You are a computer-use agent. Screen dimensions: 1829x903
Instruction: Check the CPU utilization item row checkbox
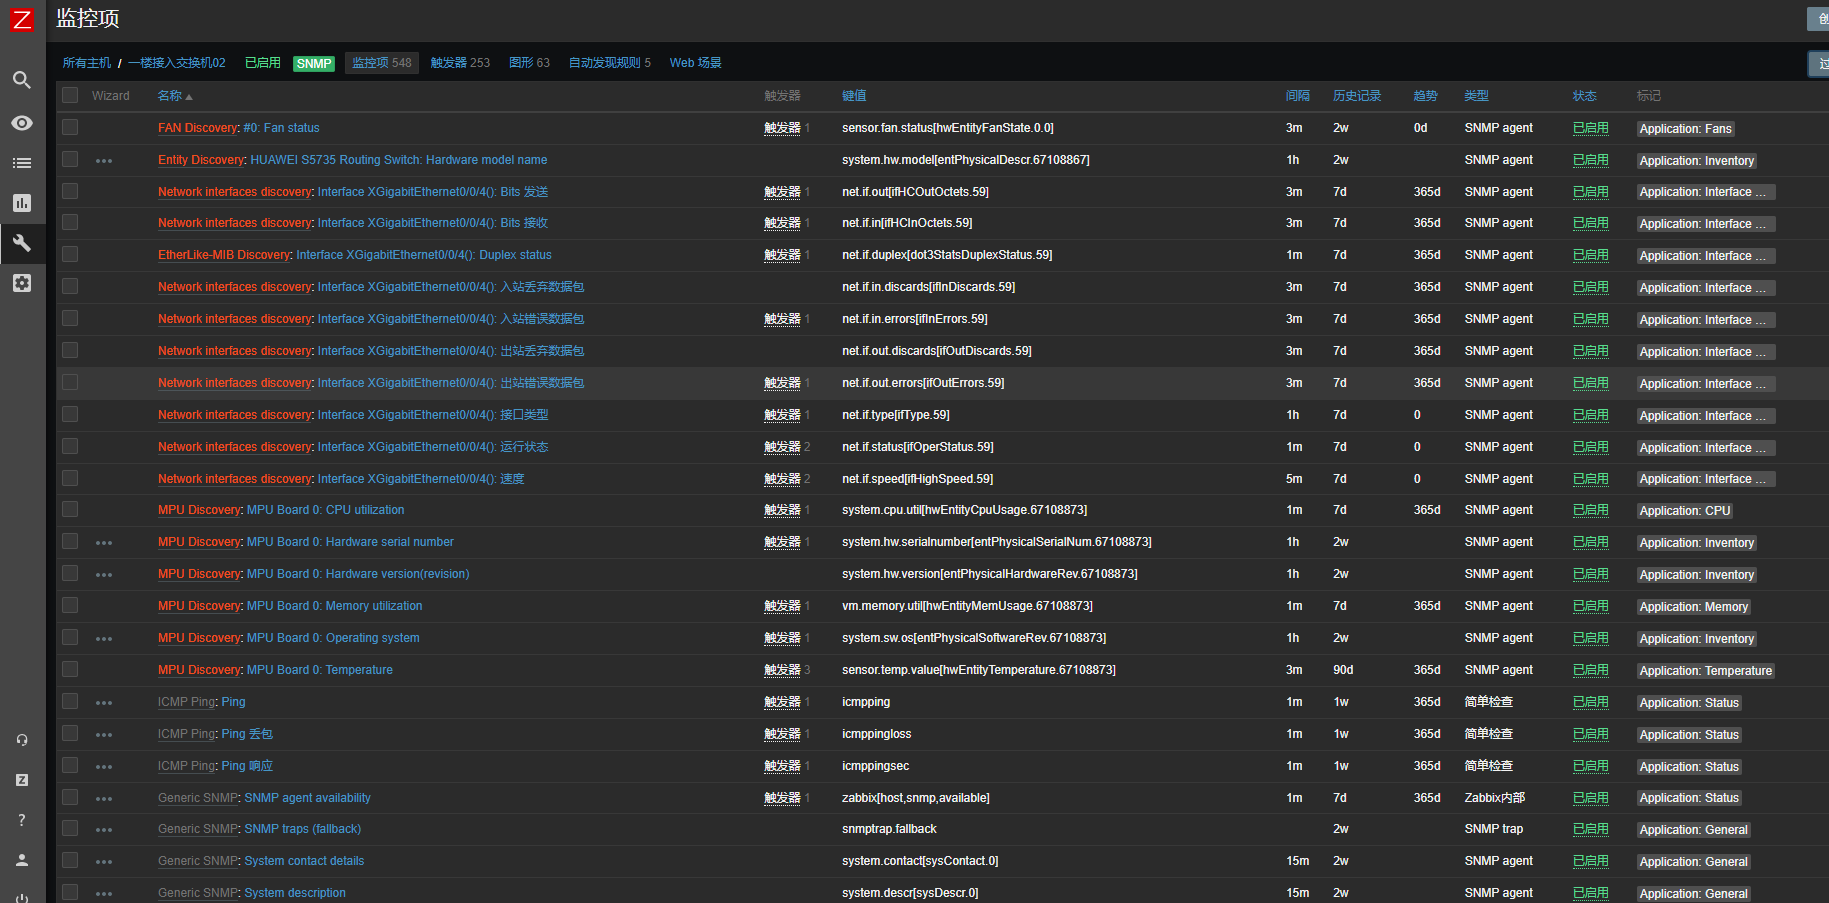[70, 509]
